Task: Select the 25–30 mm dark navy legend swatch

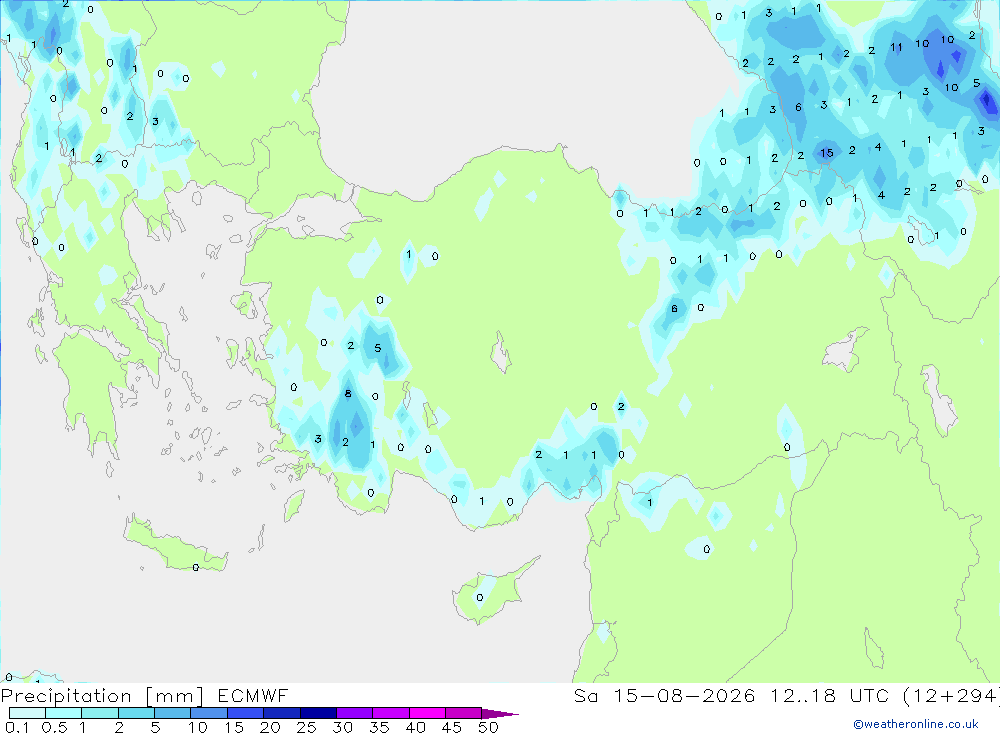Action: (x=318, y=713)
